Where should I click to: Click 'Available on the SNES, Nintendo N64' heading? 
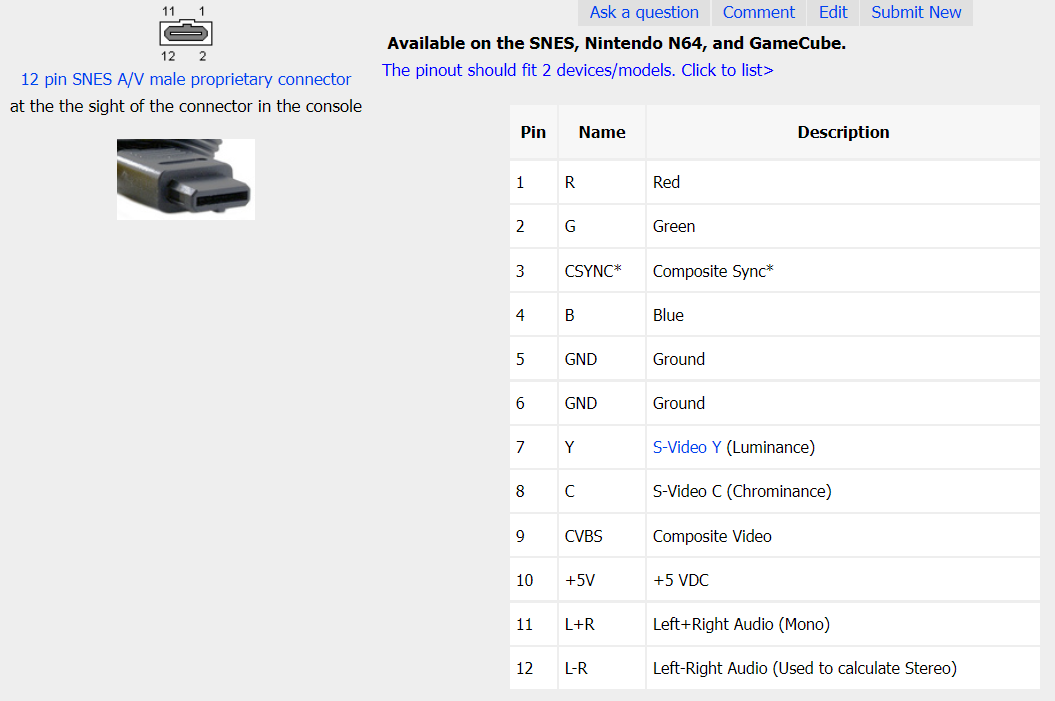616,43
